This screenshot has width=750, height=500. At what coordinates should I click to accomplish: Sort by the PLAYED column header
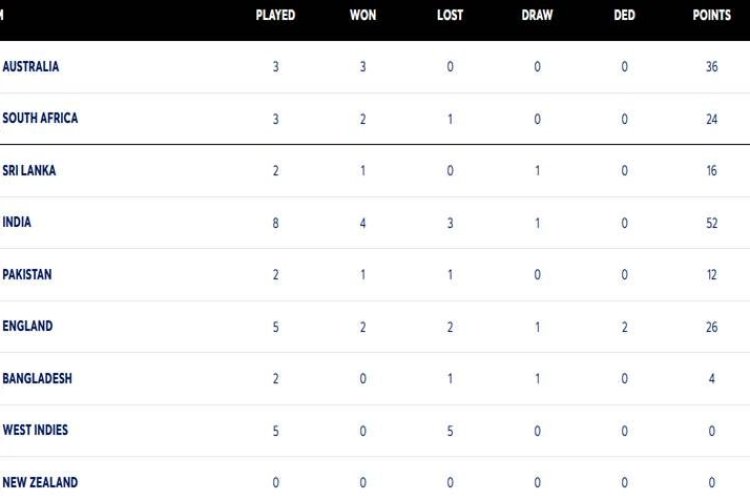[x=275, y=16]
